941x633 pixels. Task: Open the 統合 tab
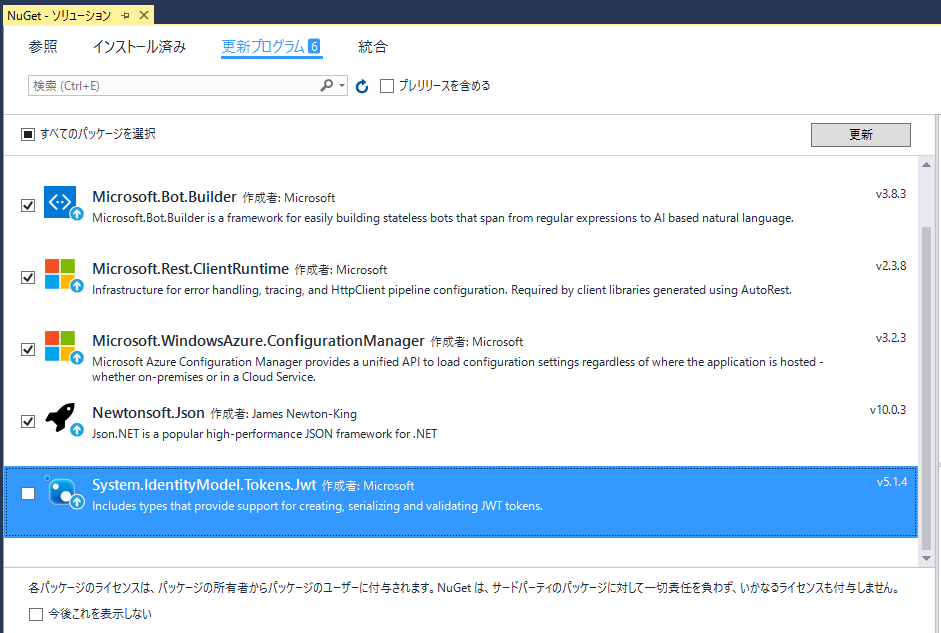pos(373,47)
